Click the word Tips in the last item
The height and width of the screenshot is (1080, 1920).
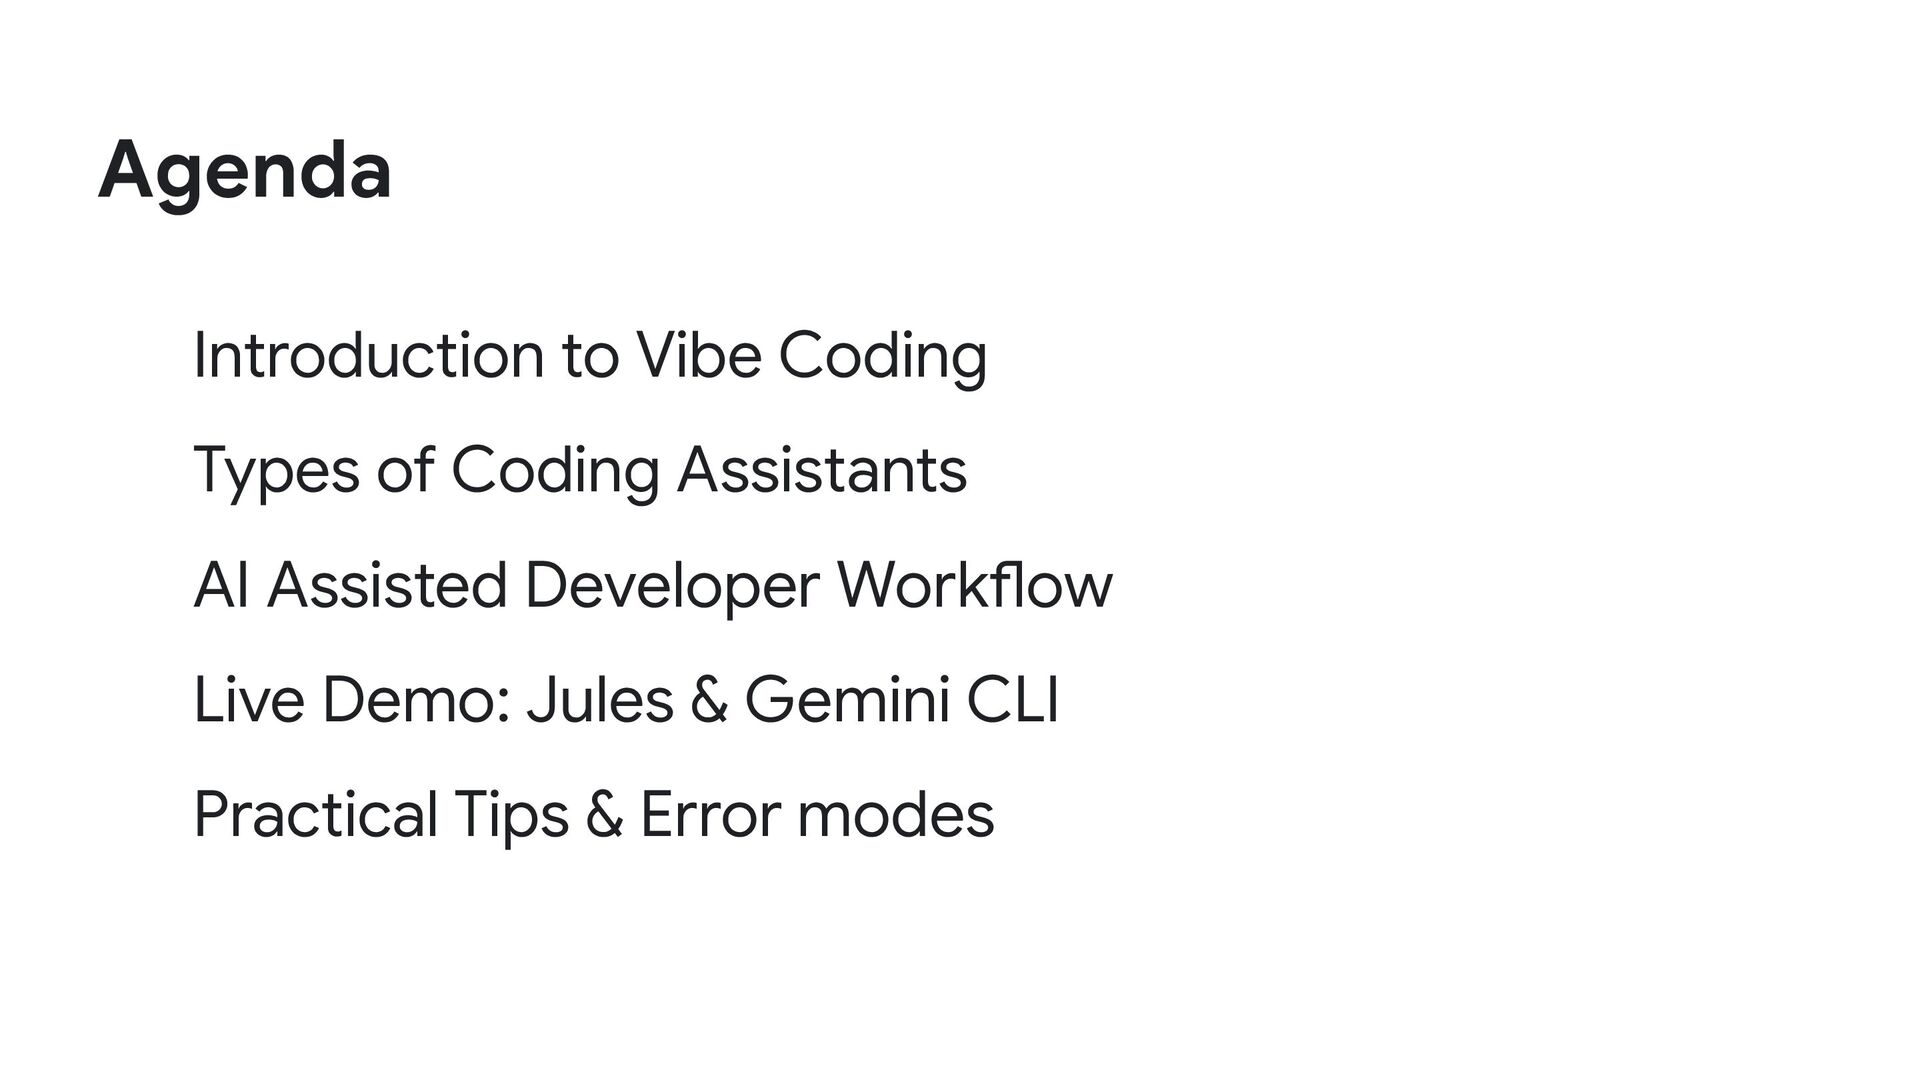(511, 817)
